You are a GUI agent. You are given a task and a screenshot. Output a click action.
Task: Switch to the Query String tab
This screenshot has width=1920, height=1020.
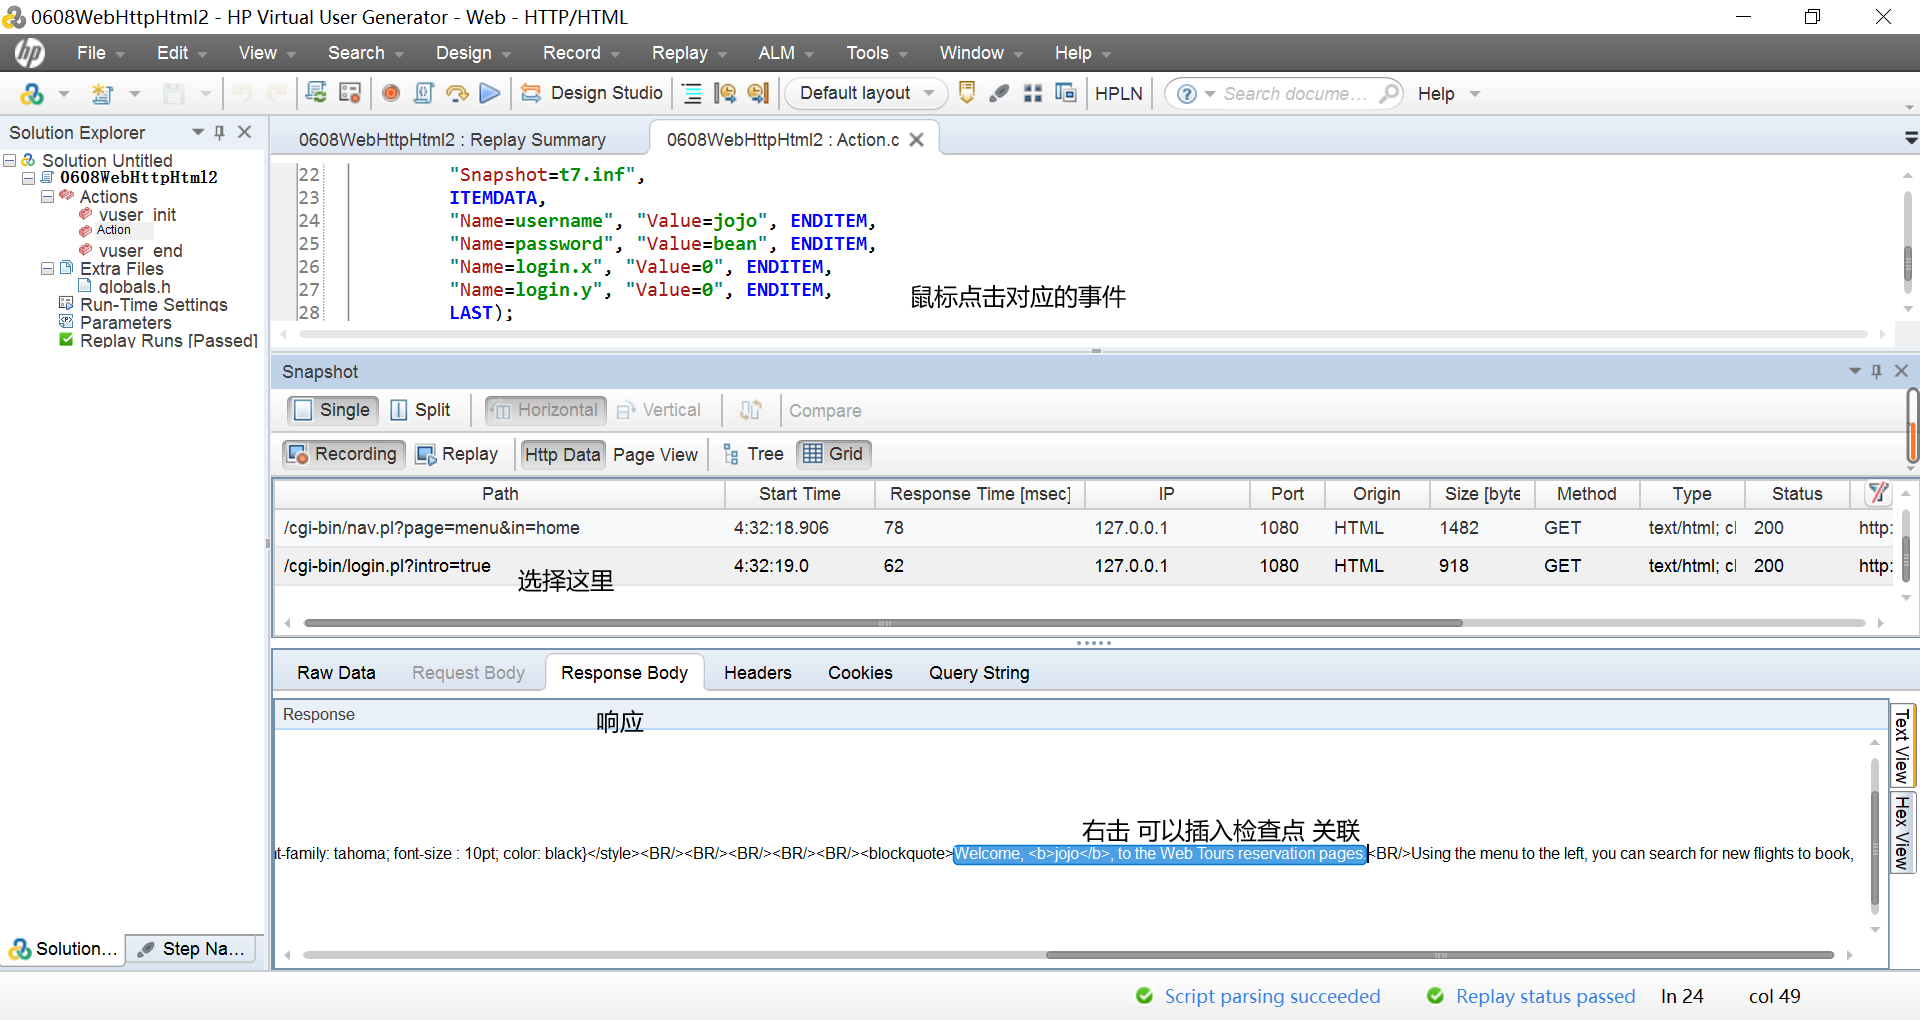point(979,673)
